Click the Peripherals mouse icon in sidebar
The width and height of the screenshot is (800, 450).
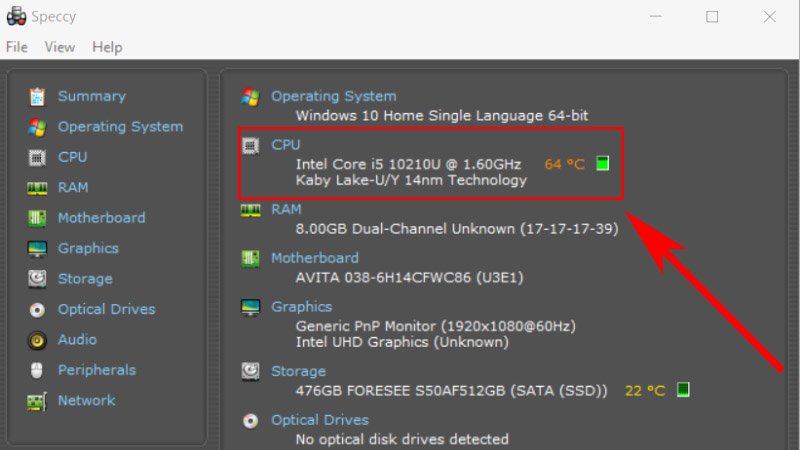point(37,370)
